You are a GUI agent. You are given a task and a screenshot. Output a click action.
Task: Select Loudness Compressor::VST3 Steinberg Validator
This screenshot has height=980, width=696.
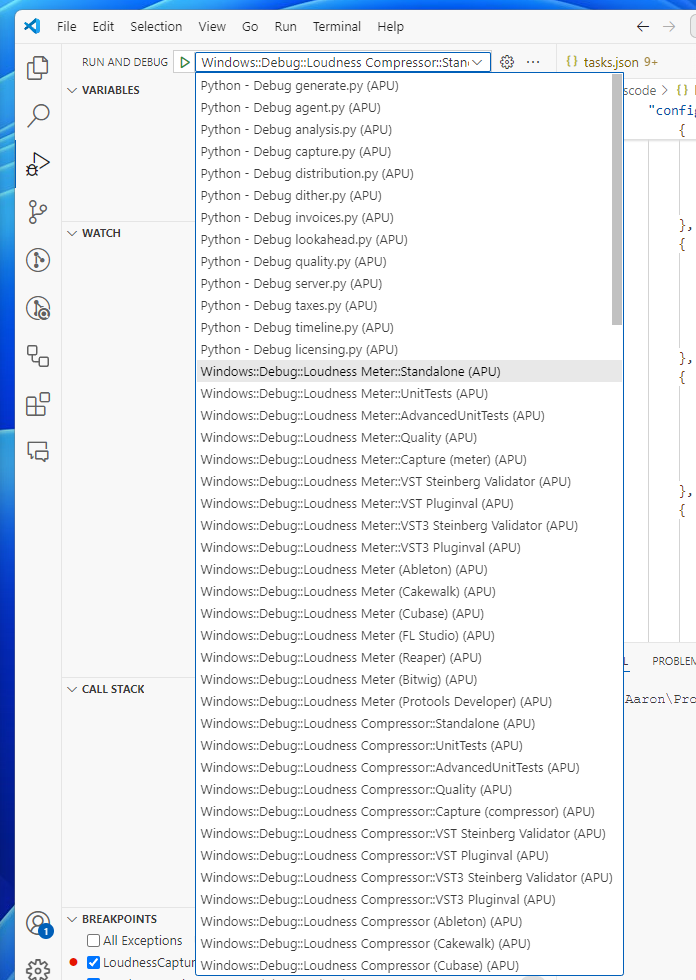point(409,878)
